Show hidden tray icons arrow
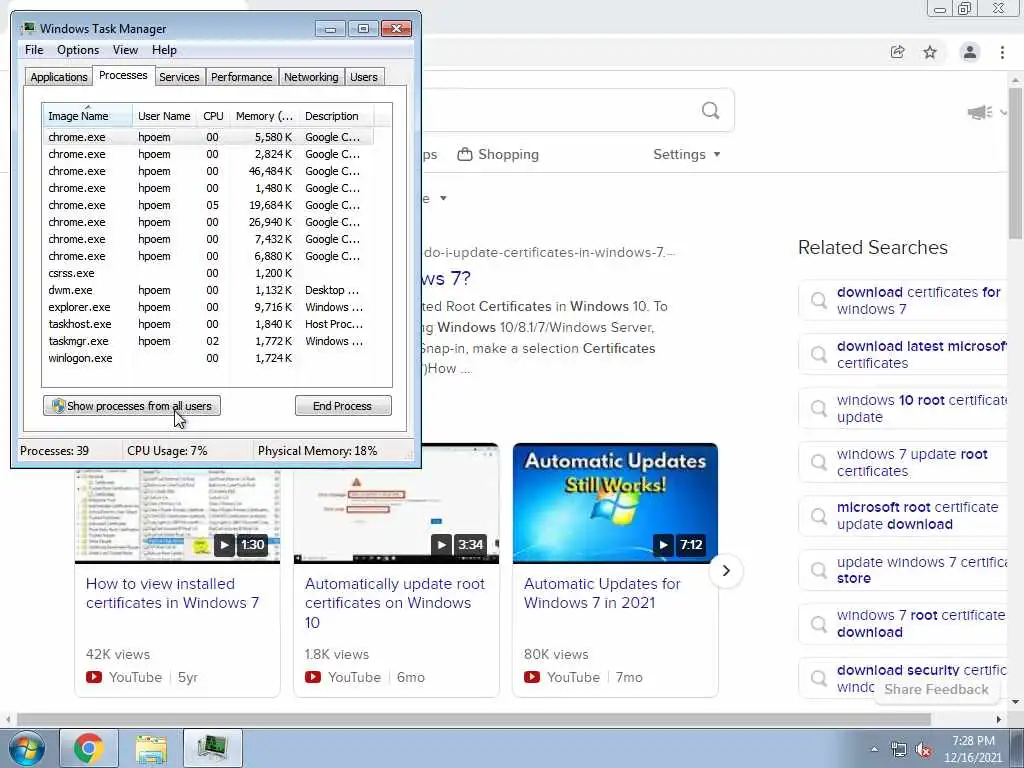Image resolution: width=1024 pixels, height=768 pixels. 874,750
